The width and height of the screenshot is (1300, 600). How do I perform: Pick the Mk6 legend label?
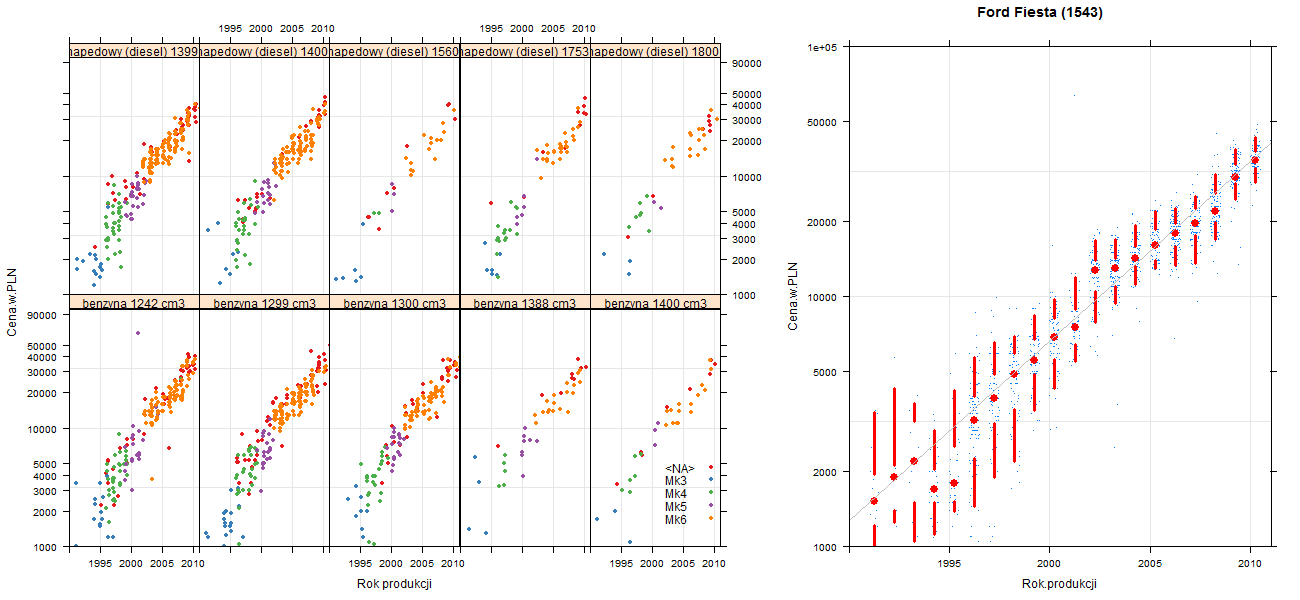[x=676, y=520]
